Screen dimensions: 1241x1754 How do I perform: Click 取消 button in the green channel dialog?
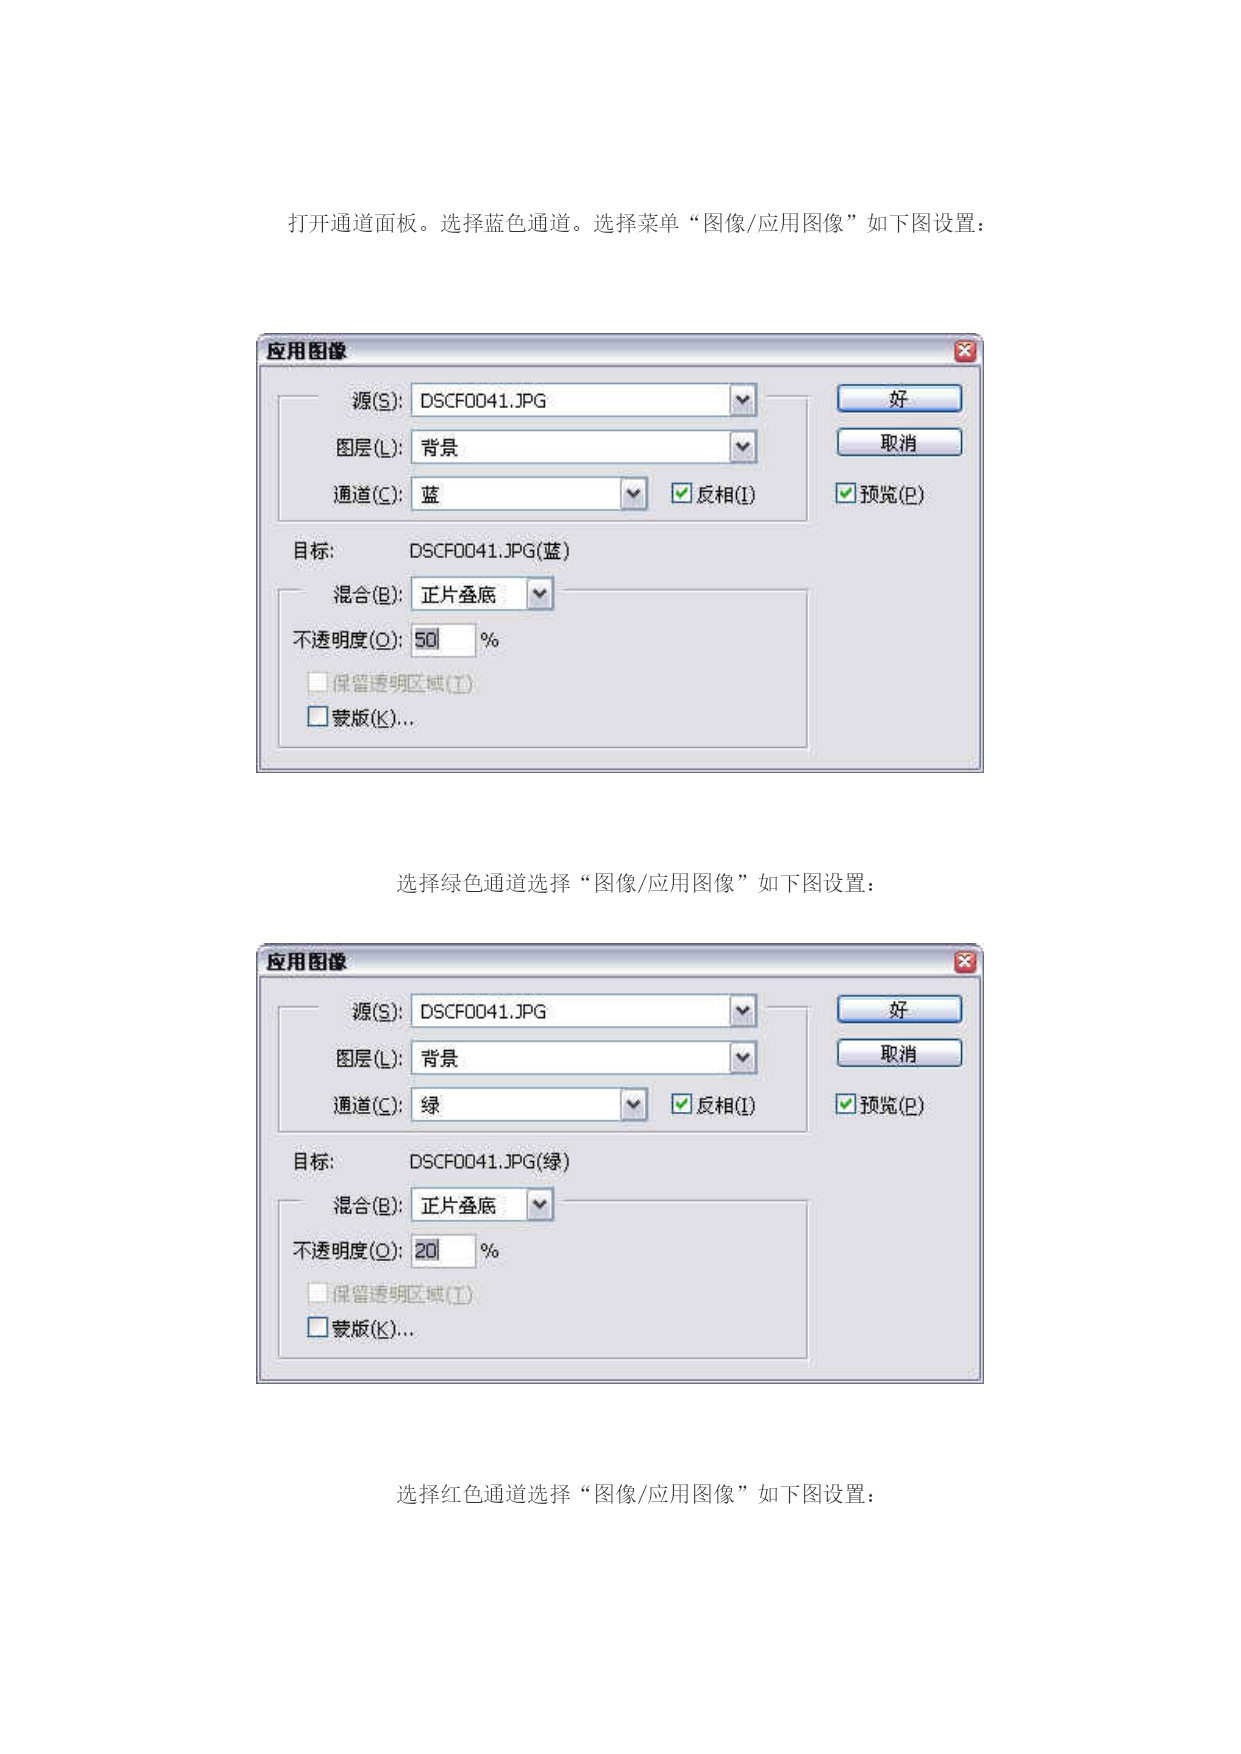pyautogui.click(x=899, y=1053)
